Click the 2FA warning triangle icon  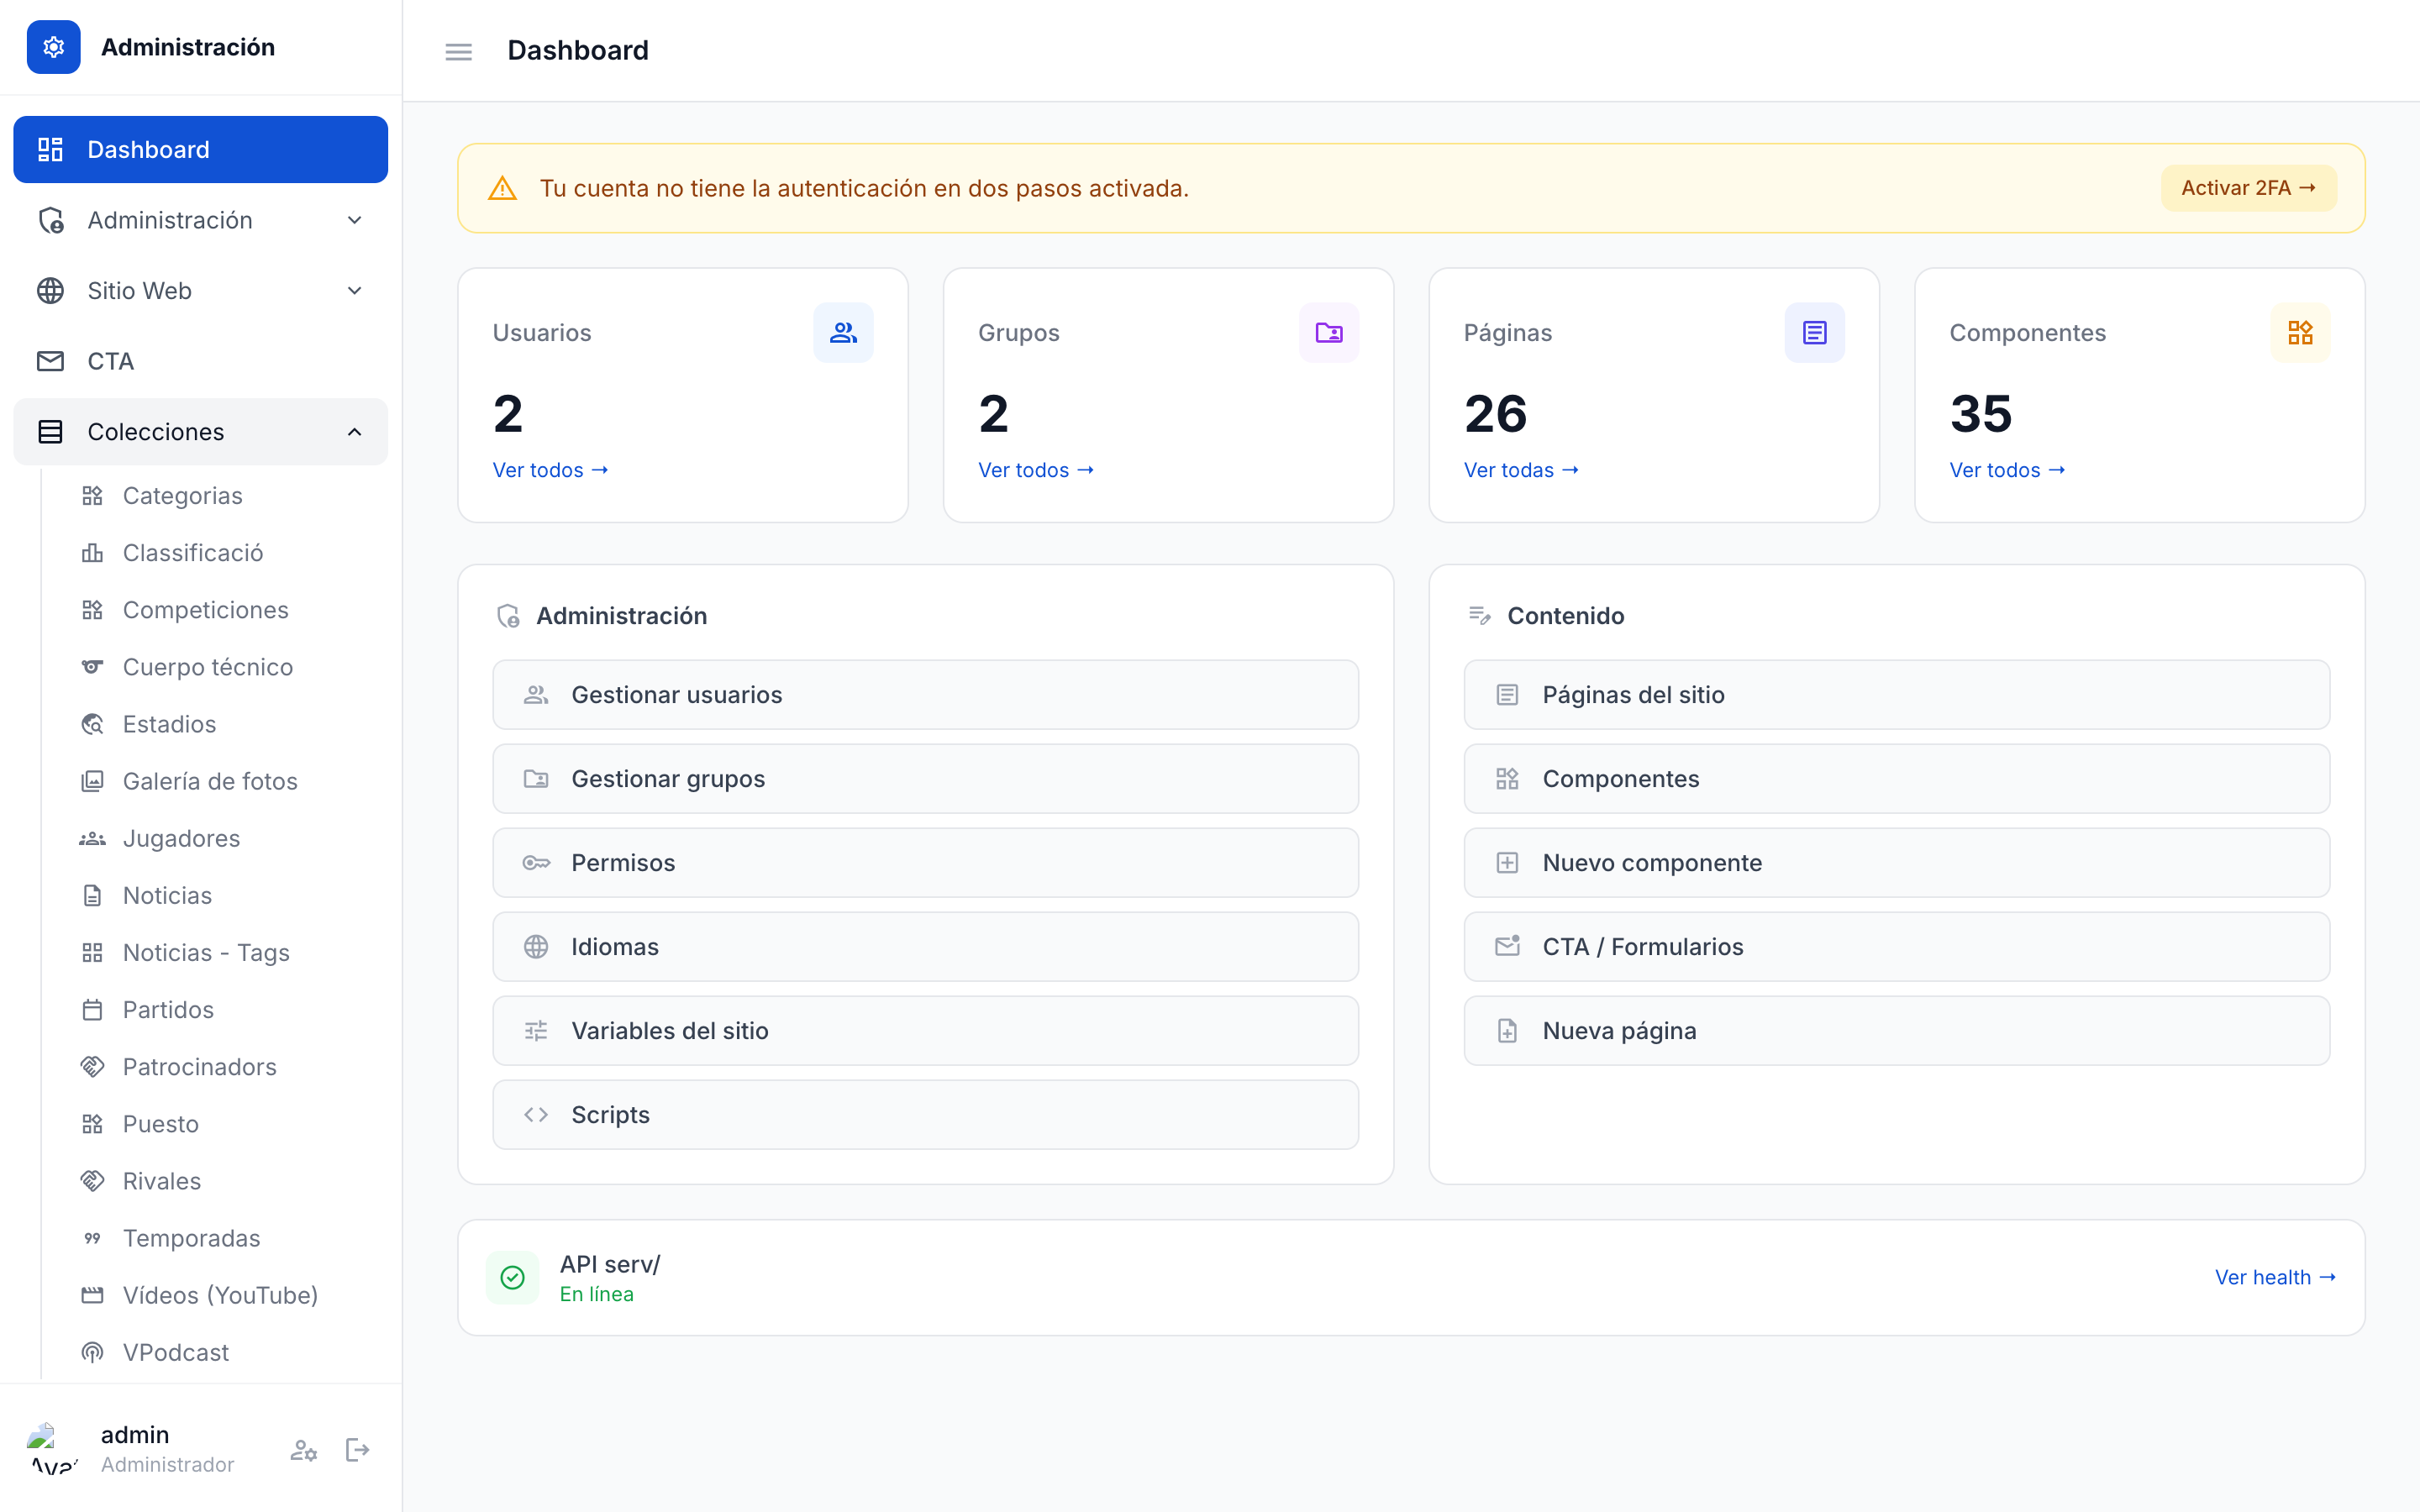coord(502,188)
